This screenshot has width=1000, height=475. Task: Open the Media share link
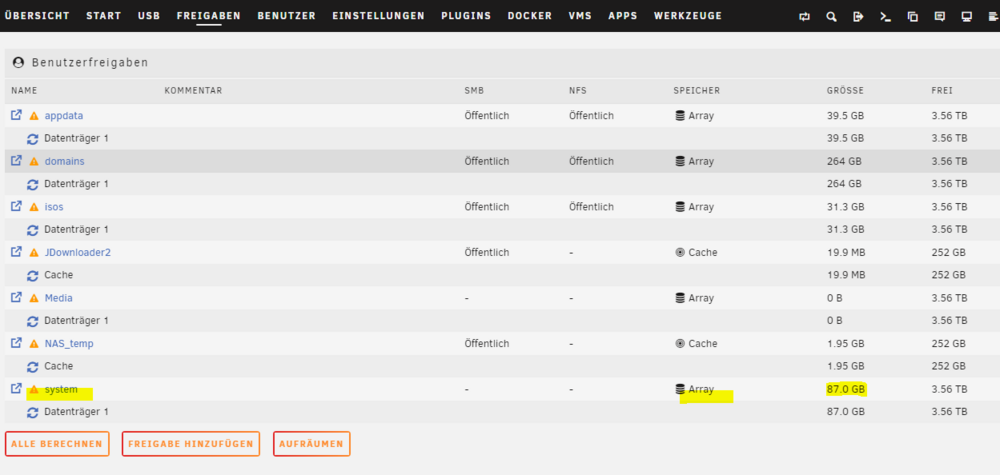pos(59,298)
